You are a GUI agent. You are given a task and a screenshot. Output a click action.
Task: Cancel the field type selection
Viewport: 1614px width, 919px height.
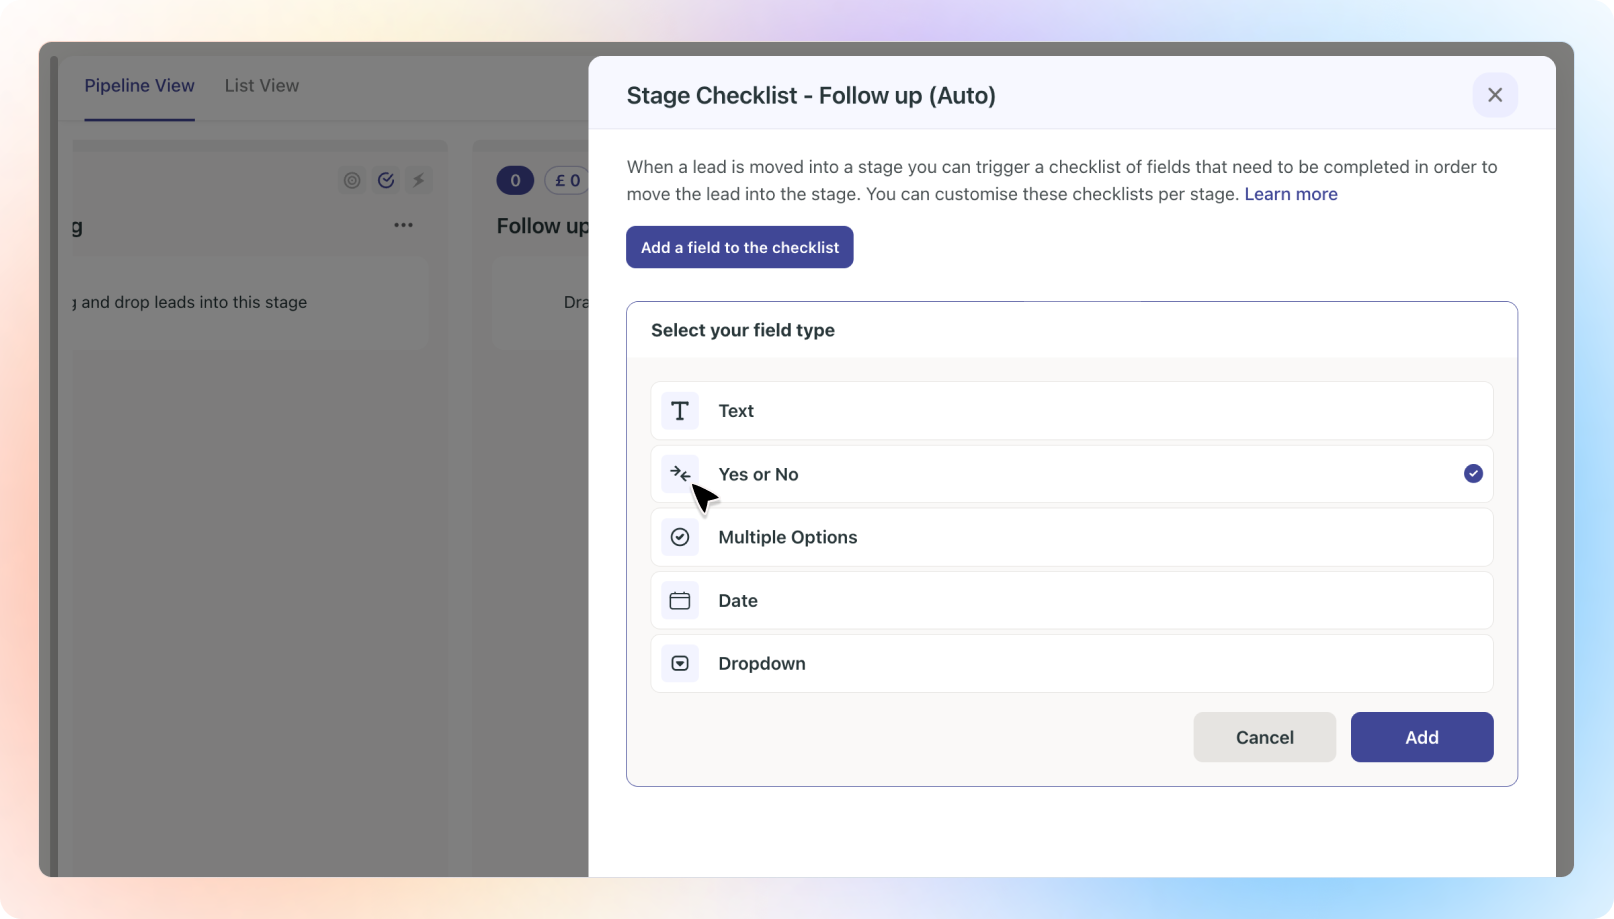pos(1264,737)
